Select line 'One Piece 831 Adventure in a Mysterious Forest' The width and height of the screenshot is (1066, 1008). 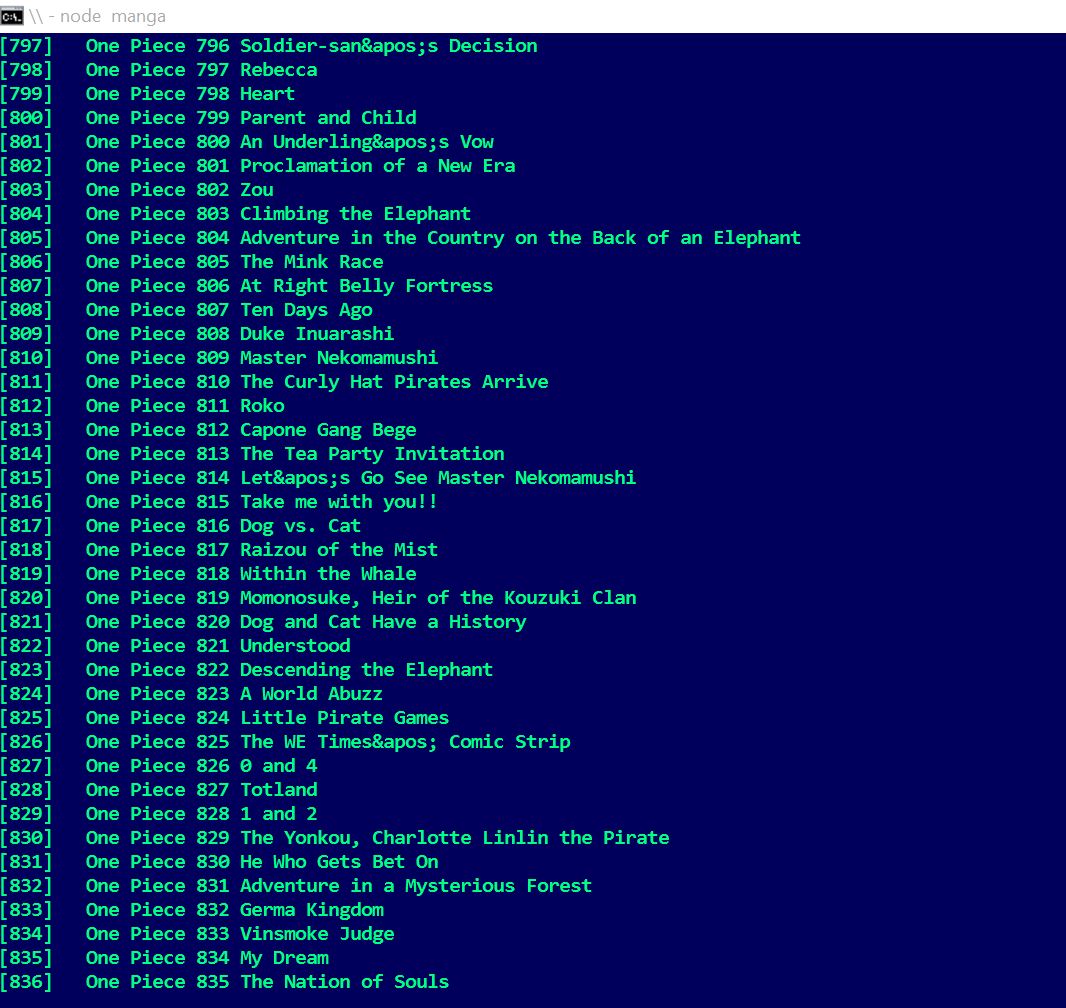click(339, 886)
